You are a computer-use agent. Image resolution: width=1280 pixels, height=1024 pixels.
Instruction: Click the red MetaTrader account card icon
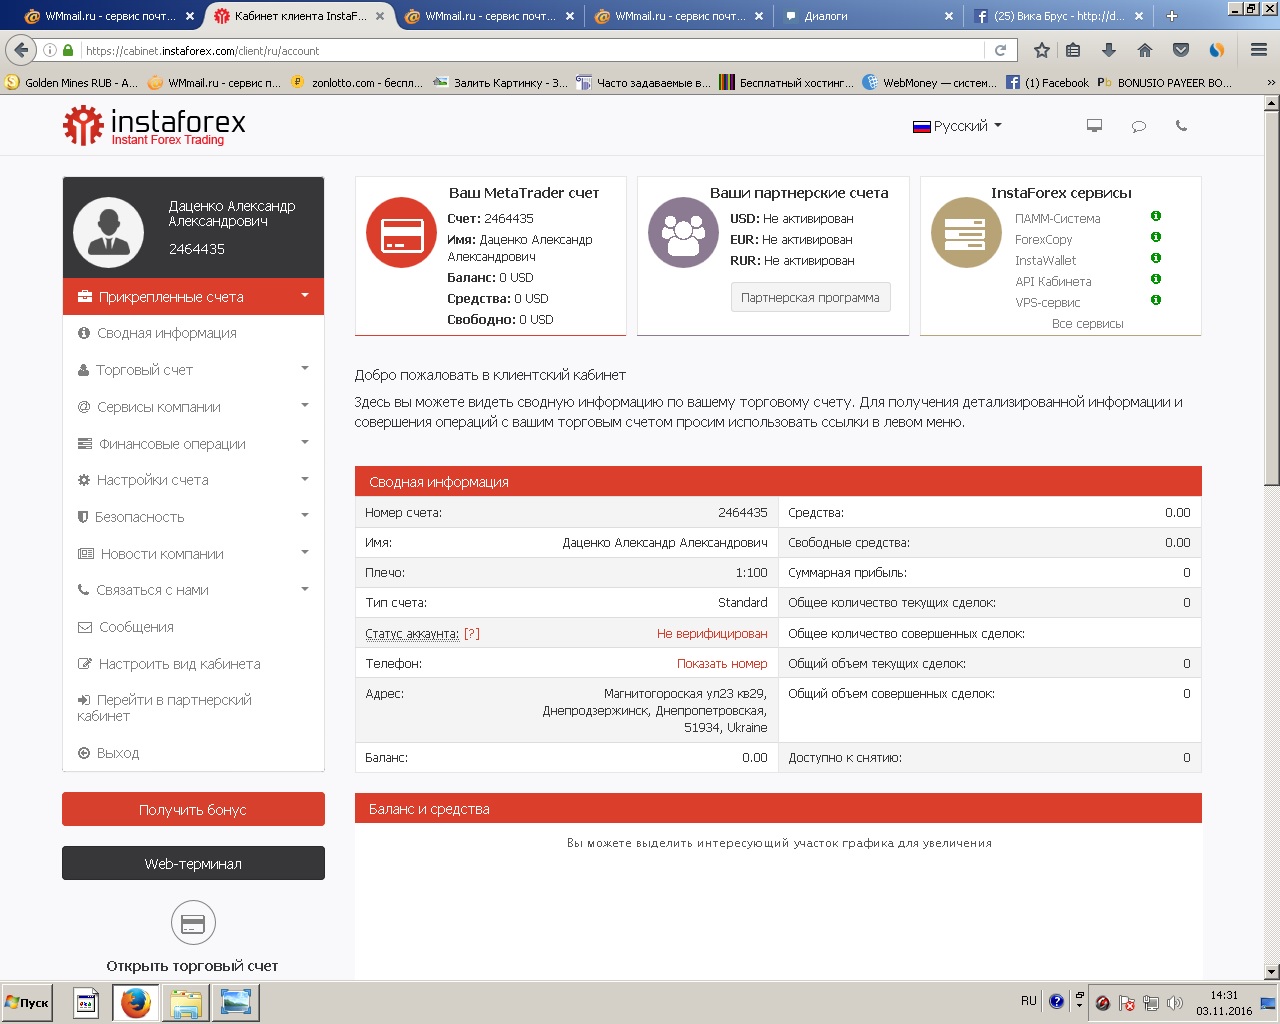click(400, 234)
